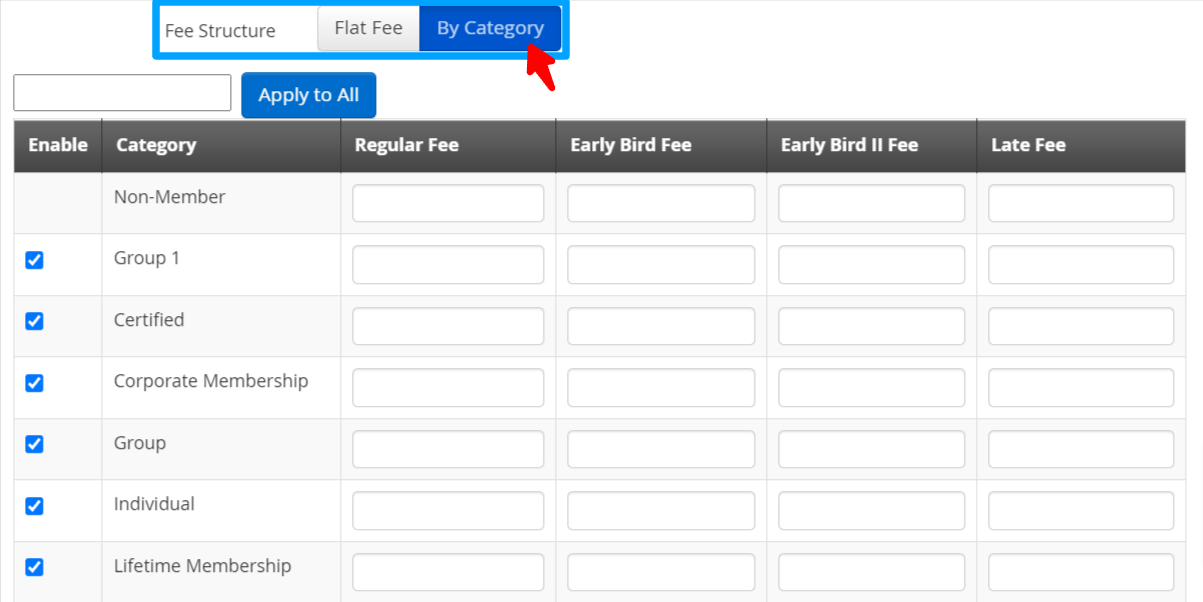
Task: Click the fee amount input beside Apply to All
Action: tap(121, 92)
